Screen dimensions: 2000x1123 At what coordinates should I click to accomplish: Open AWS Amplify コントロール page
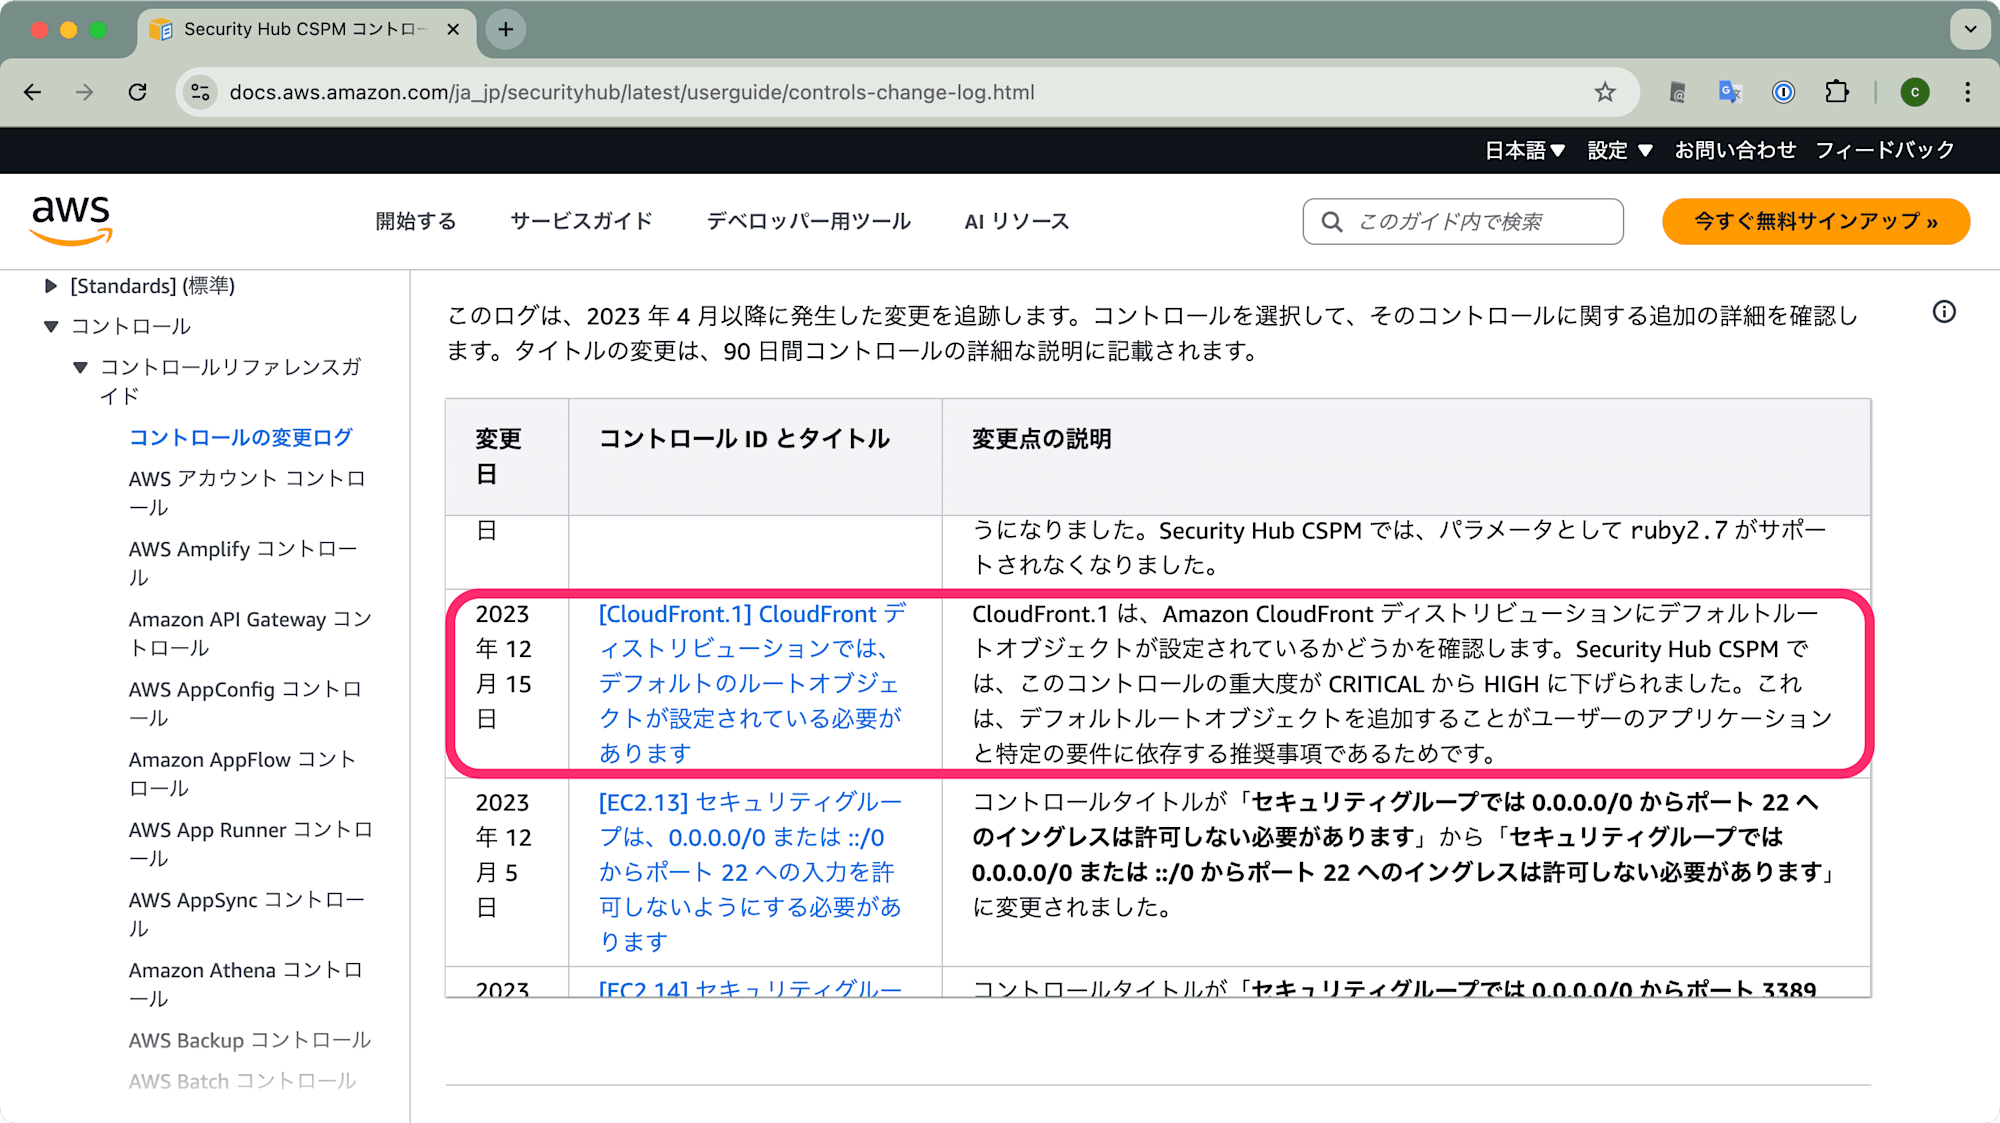pos(243,563)
